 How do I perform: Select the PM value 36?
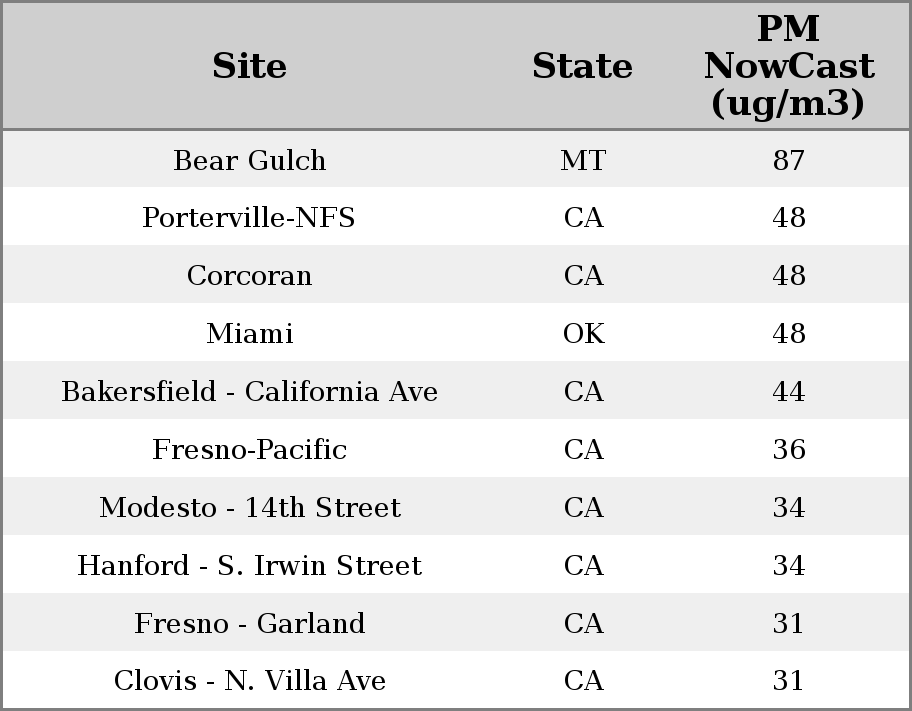coord(788,450)
